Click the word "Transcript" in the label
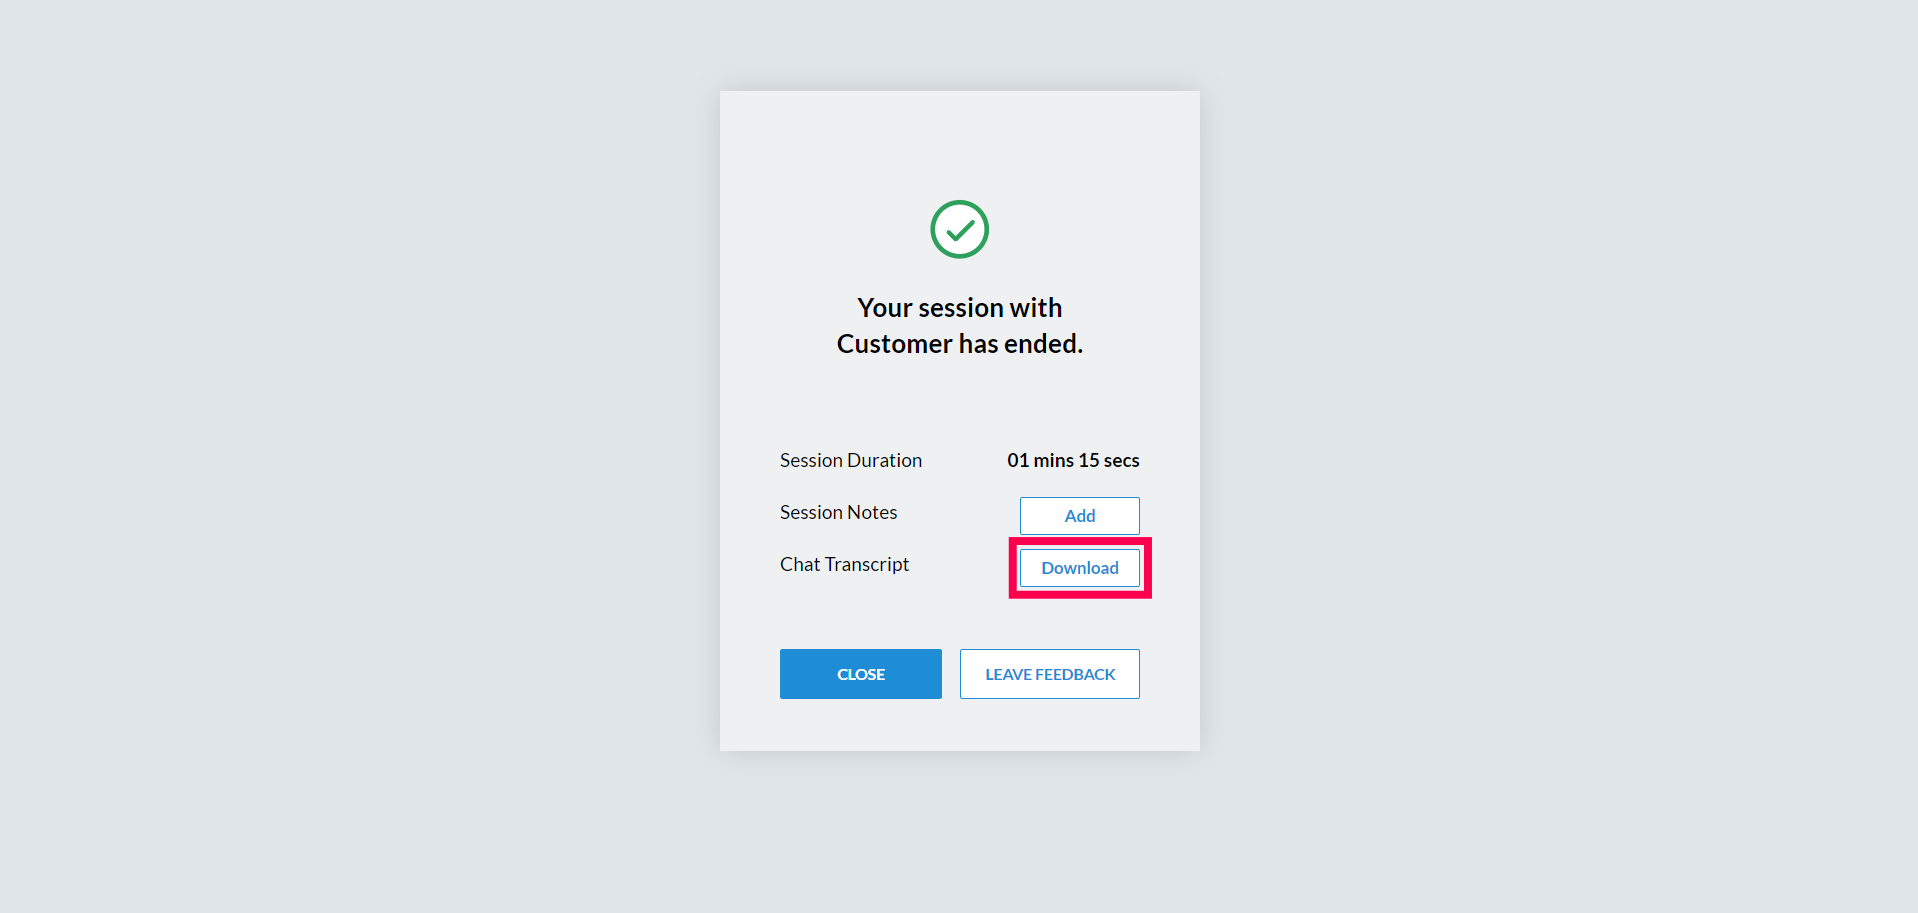 [x=867, y=564]
